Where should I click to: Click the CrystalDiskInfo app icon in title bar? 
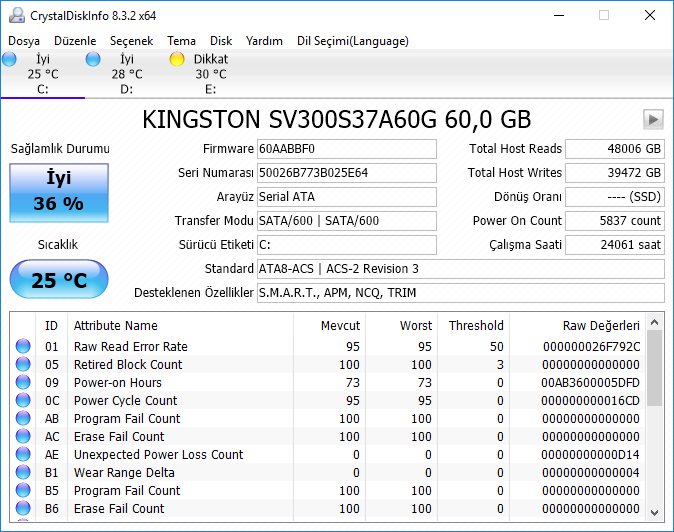pos(17,15)
